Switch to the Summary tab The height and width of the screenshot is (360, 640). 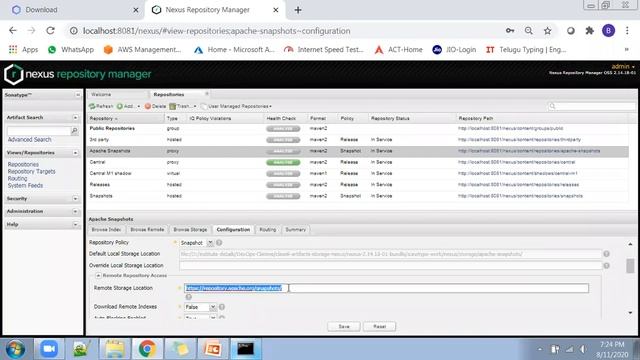click(x=296, y=230)
